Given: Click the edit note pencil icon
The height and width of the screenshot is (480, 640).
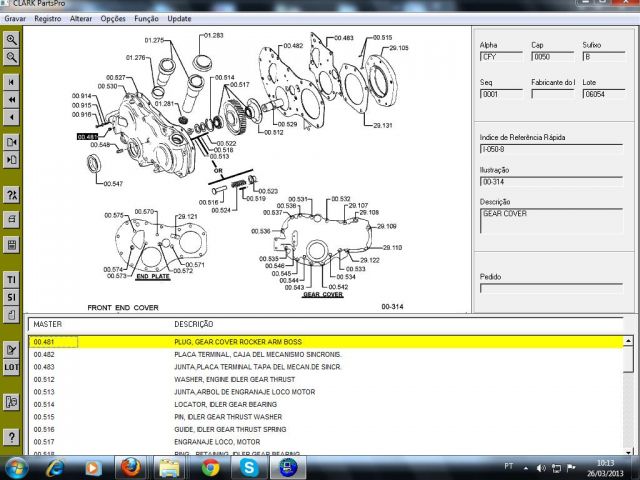Looking at the screenshot, I should tap(11, 350).
